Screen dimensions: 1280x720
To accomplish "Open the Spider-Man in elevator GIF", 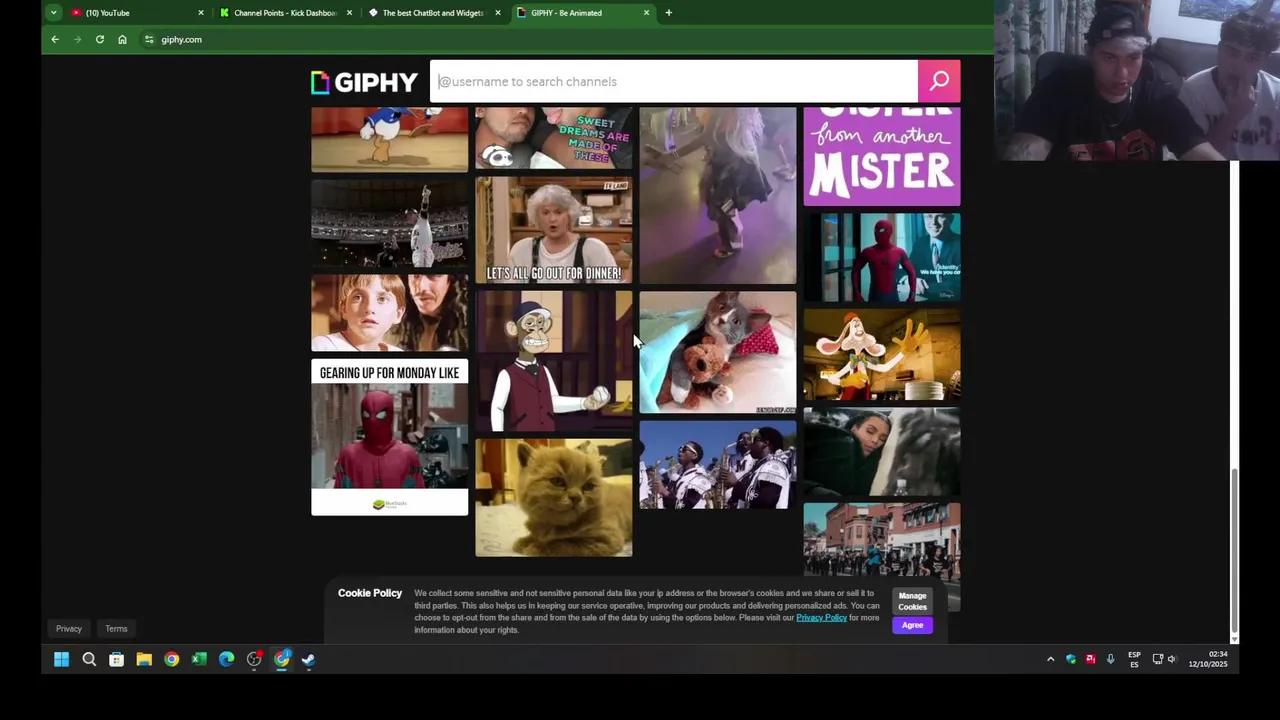I will click(x=882, y=257).
